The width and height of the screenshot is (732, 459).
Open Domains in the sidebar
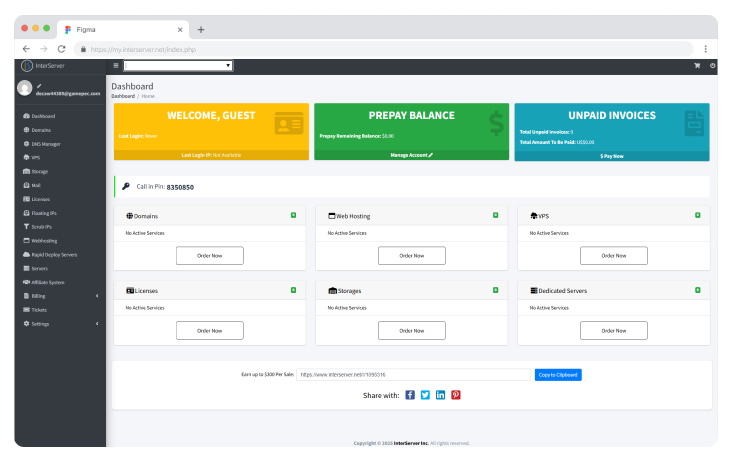[37, 130]
